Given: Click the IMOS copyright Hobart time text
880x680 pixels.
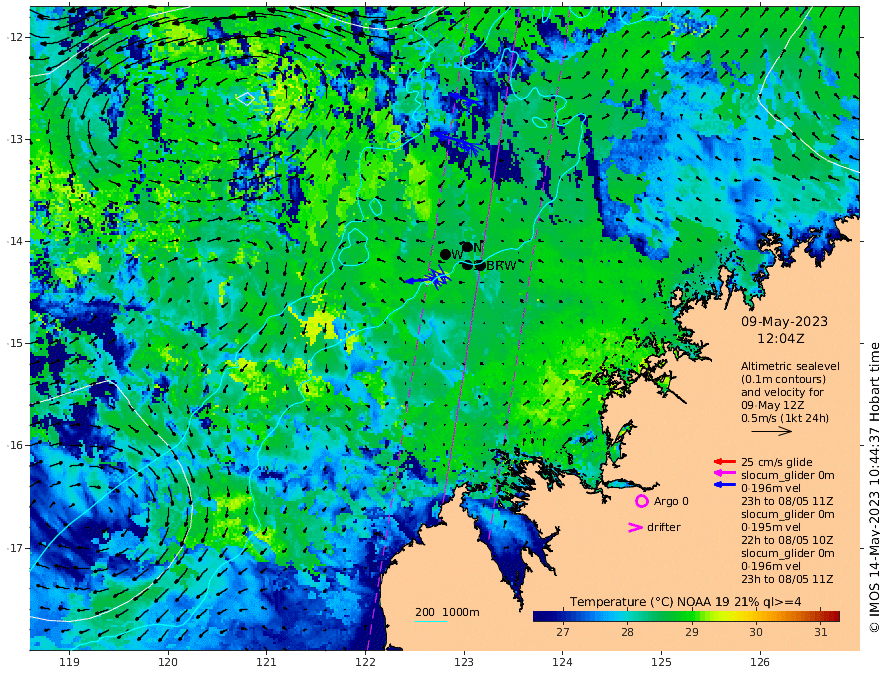Looking at the screenshot, I should point(873,488).
